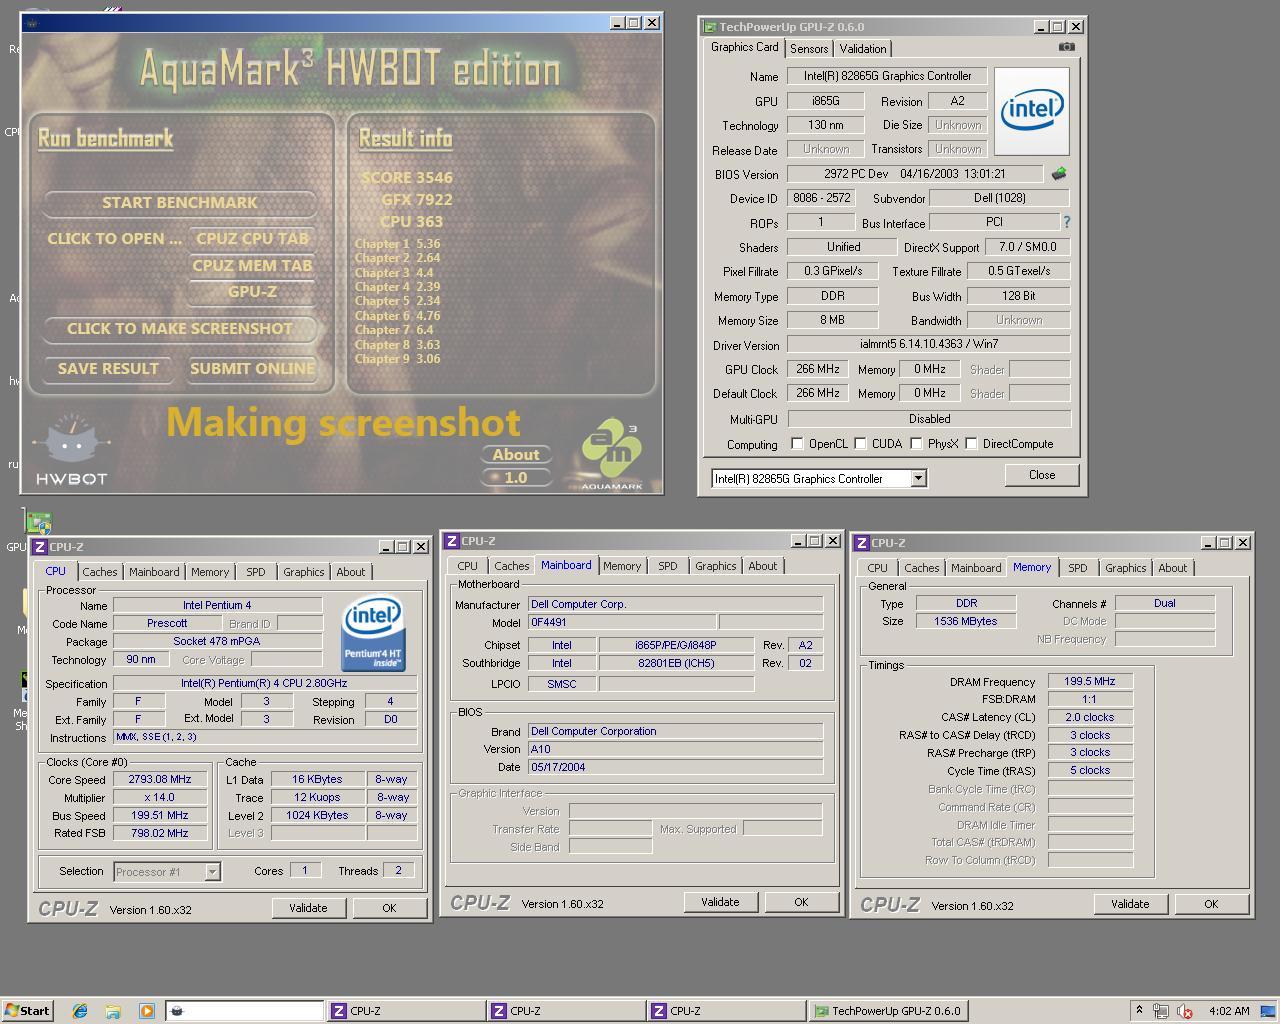Click the About button in AquaMark
The image size is (1280, 1024).
[x=516, y=455]
